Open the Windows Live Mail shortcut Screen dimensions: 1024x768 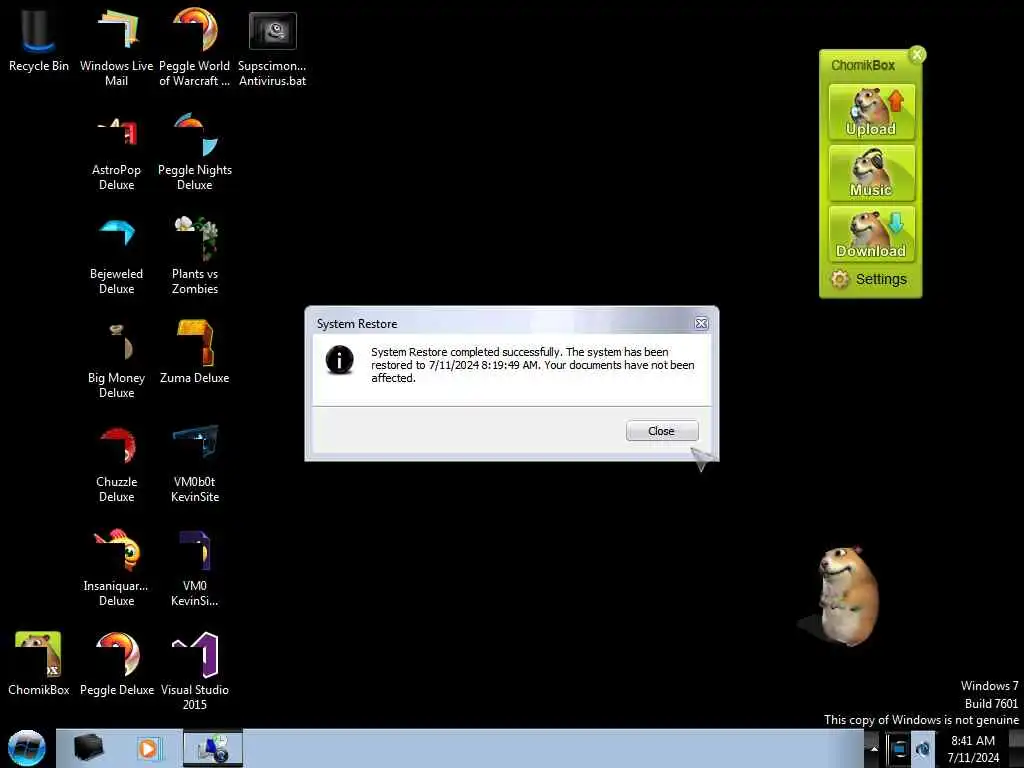[116, 46]
